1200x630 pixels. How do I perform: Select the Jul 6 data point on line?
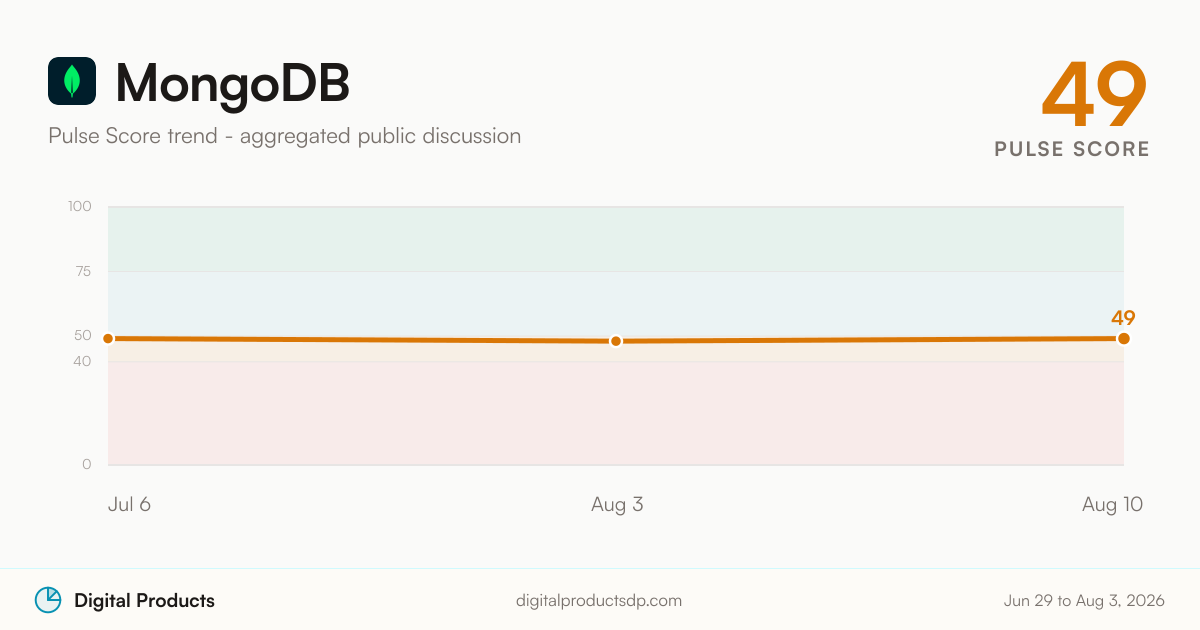pos(108,339)
